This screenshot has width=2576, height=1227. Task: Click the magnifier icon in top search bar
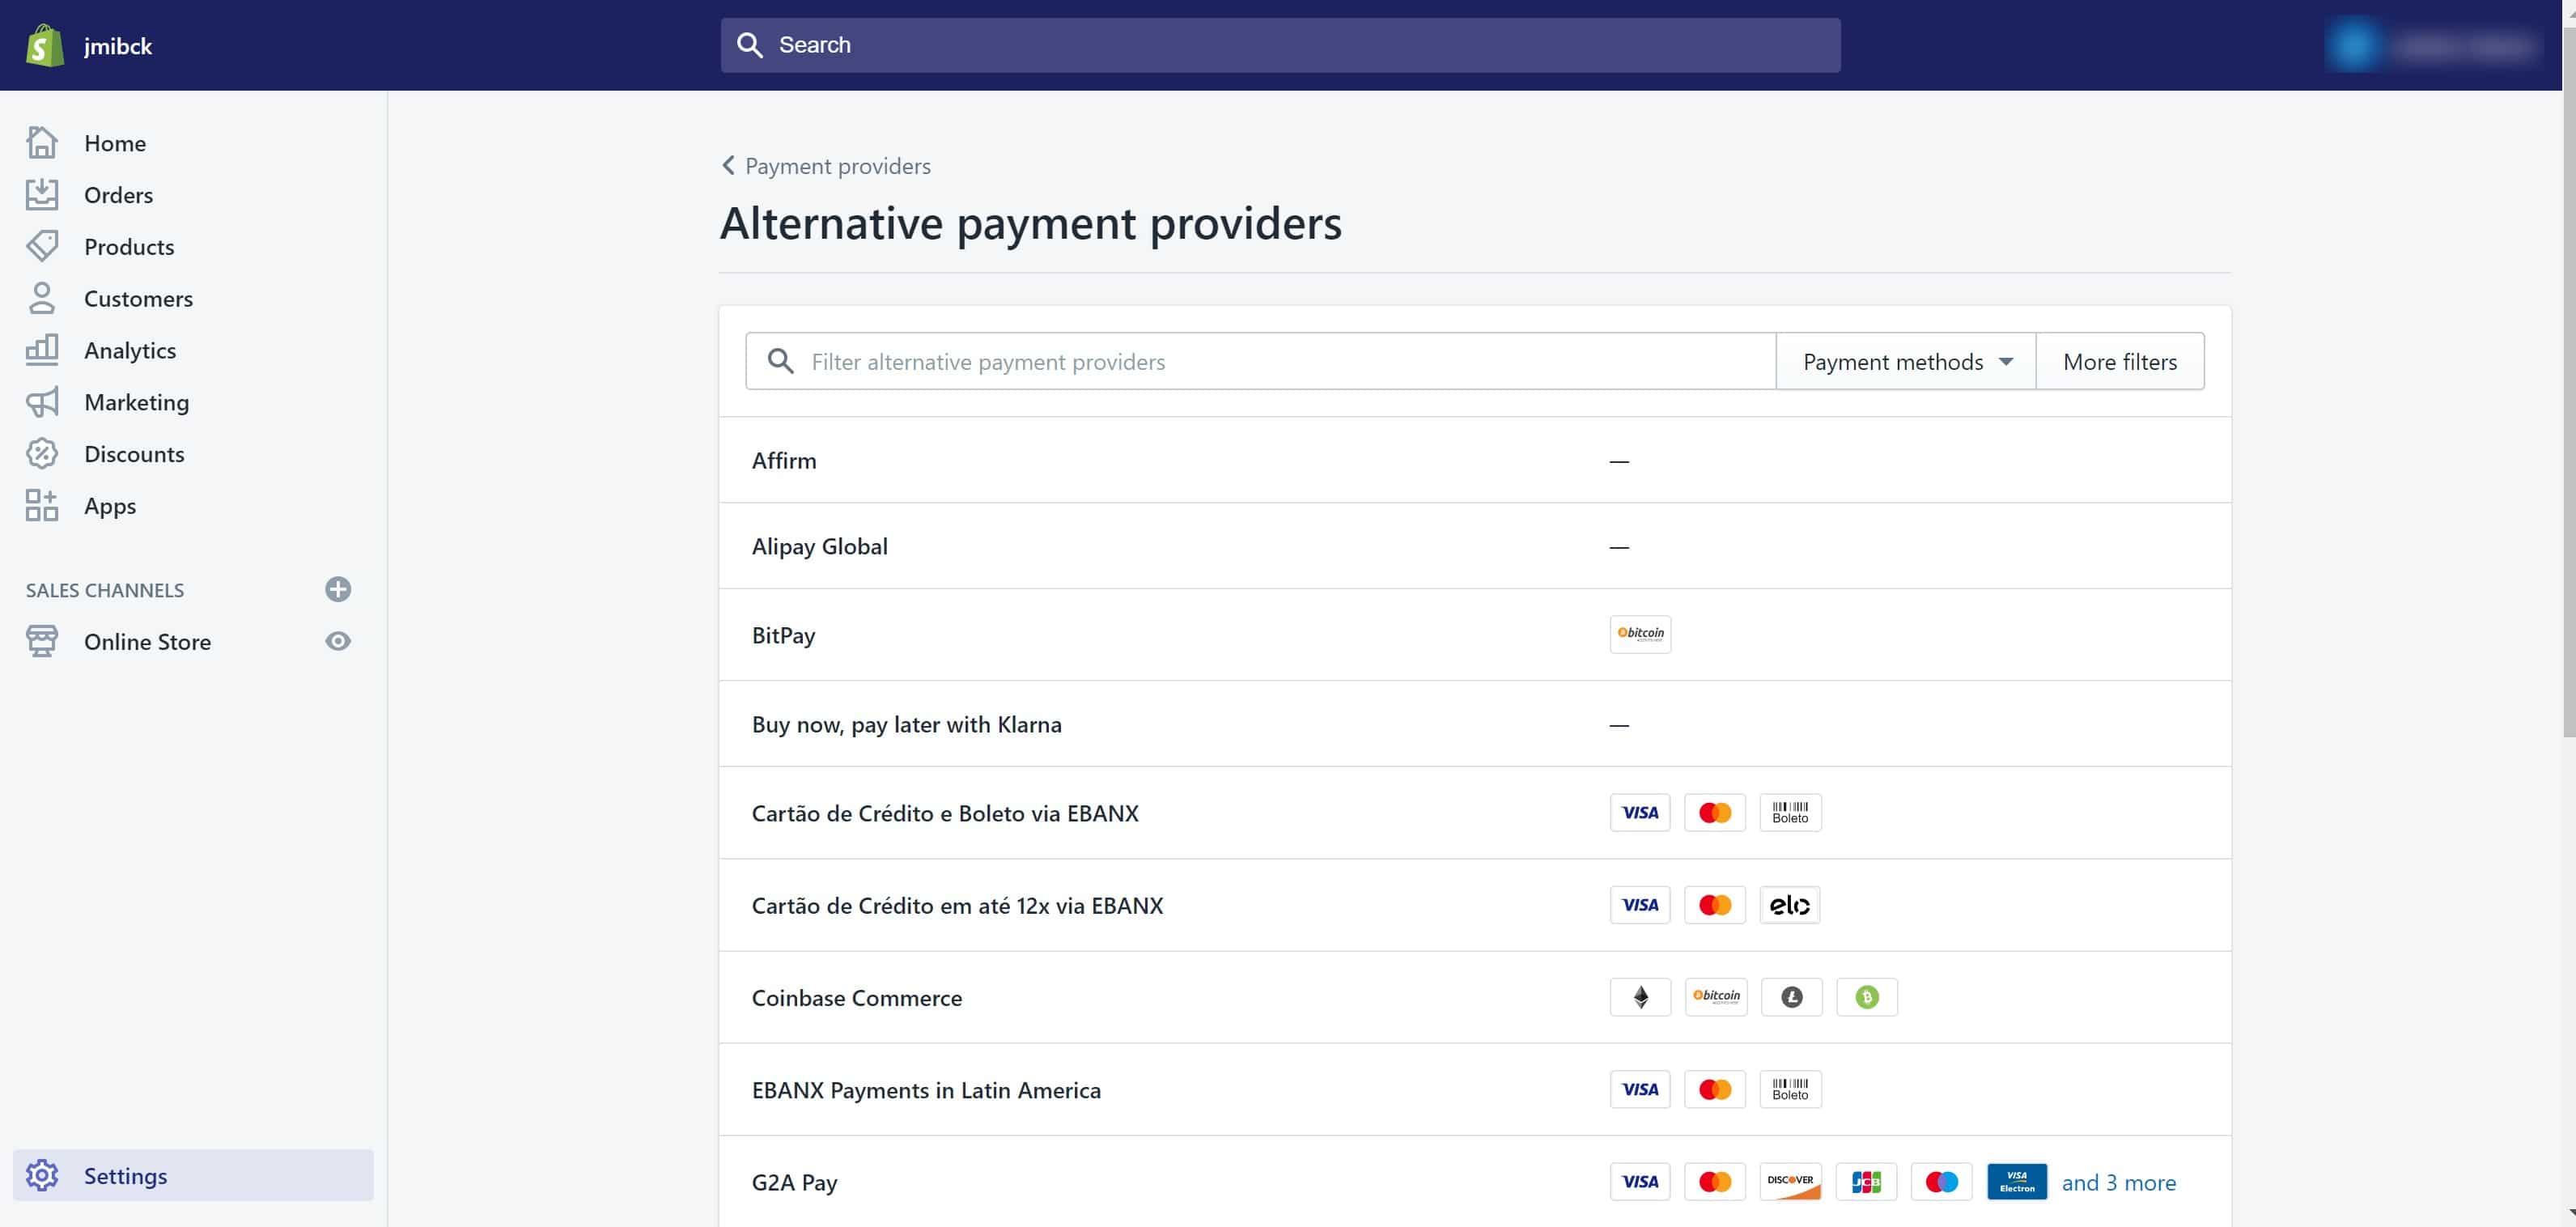(x=750, y=45)
